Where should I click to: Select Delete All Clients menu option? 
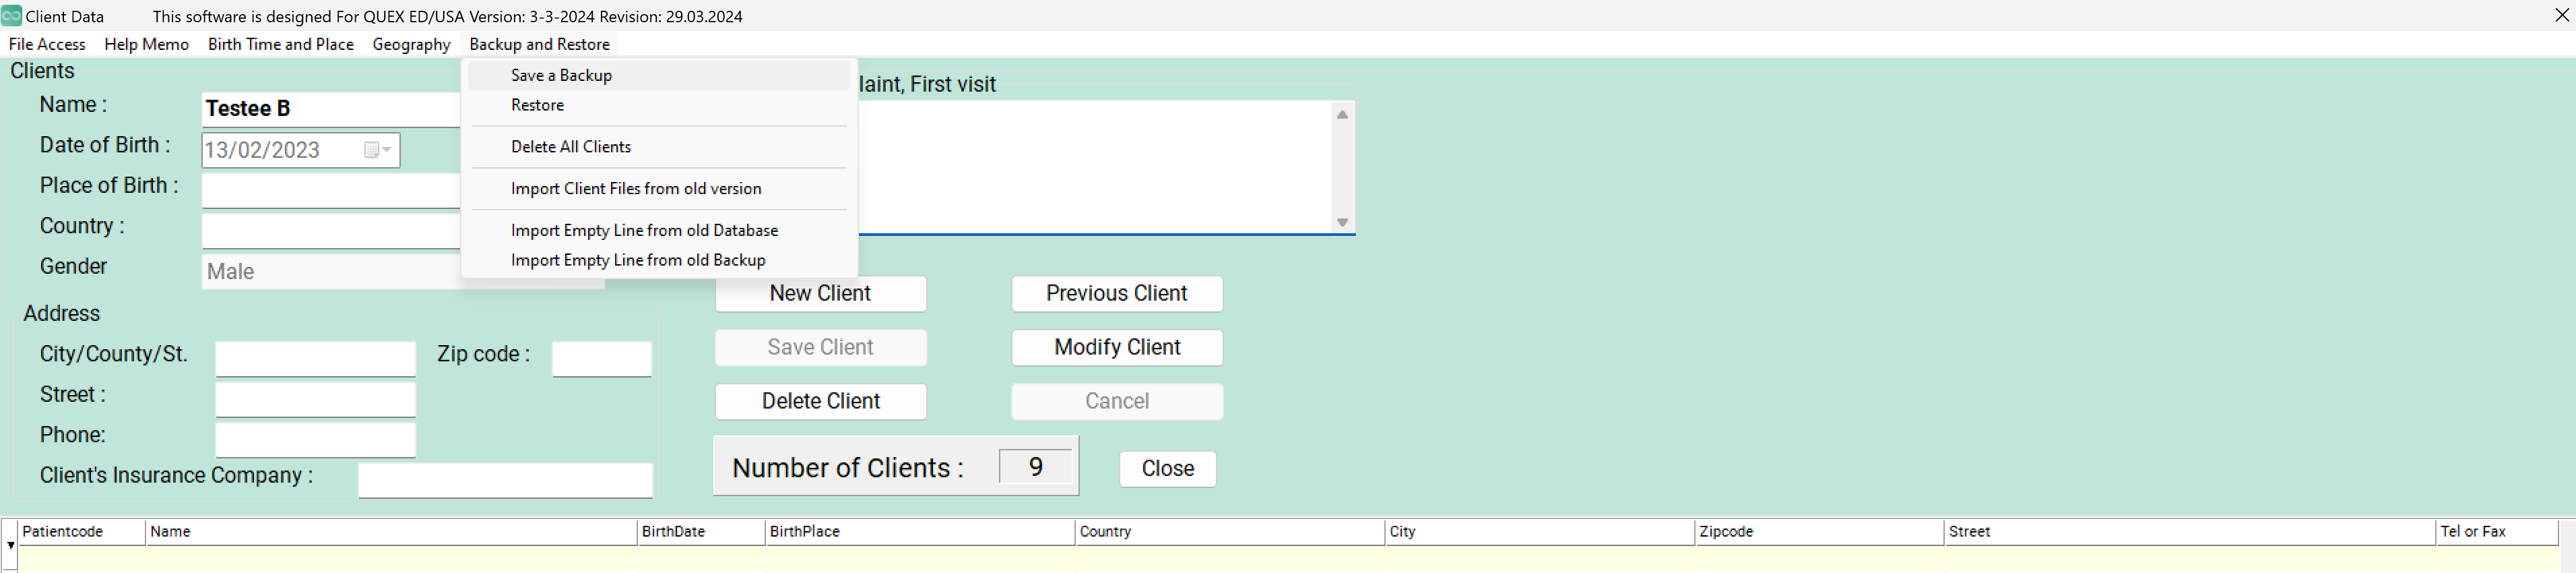point(570,147)
